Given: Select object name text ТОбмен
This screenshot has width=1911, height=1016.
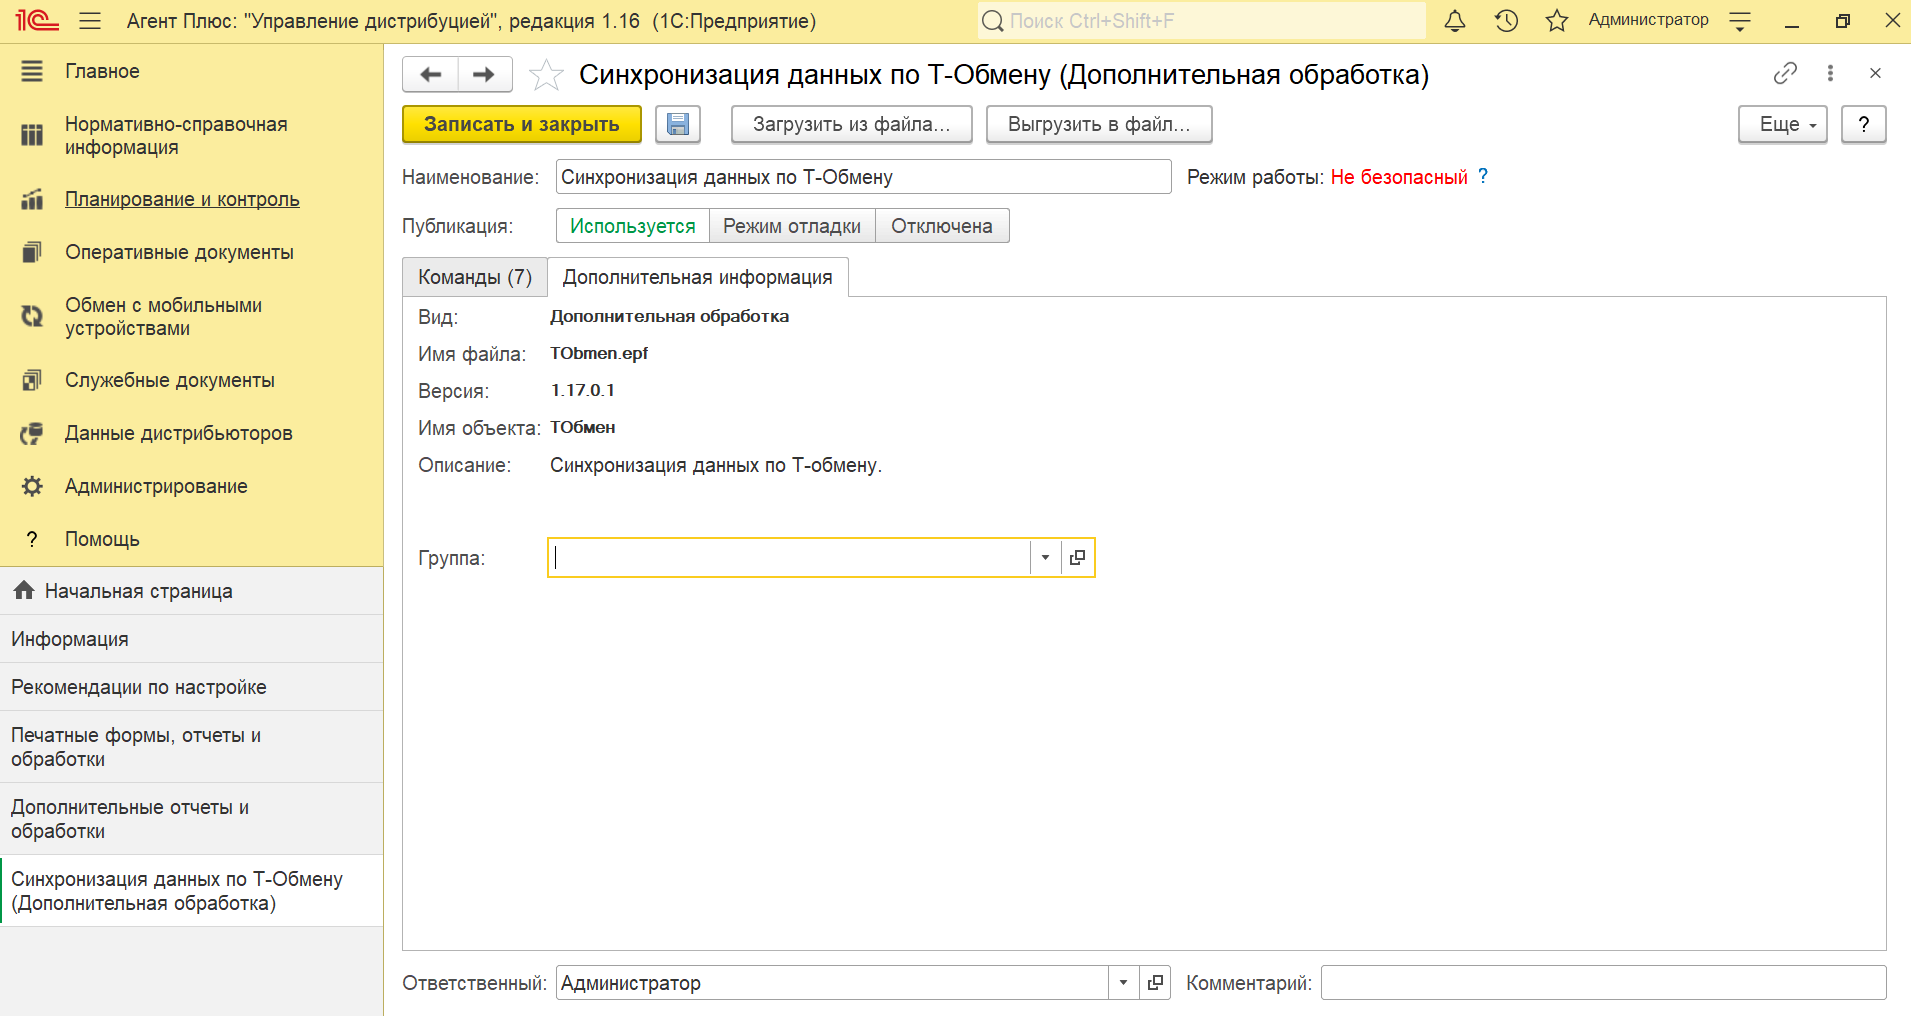Looking at the screenshot, I should point(583,427).
